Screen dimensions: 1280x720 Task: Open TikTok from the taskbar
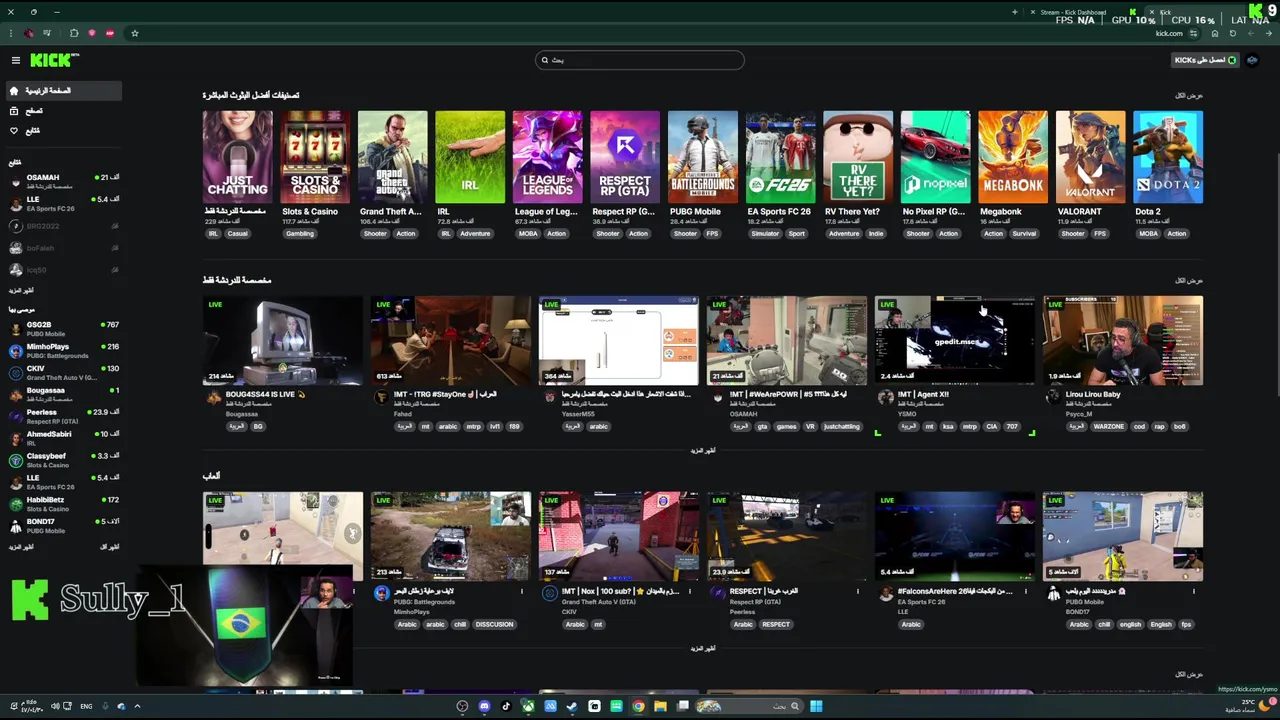(506, 706)
